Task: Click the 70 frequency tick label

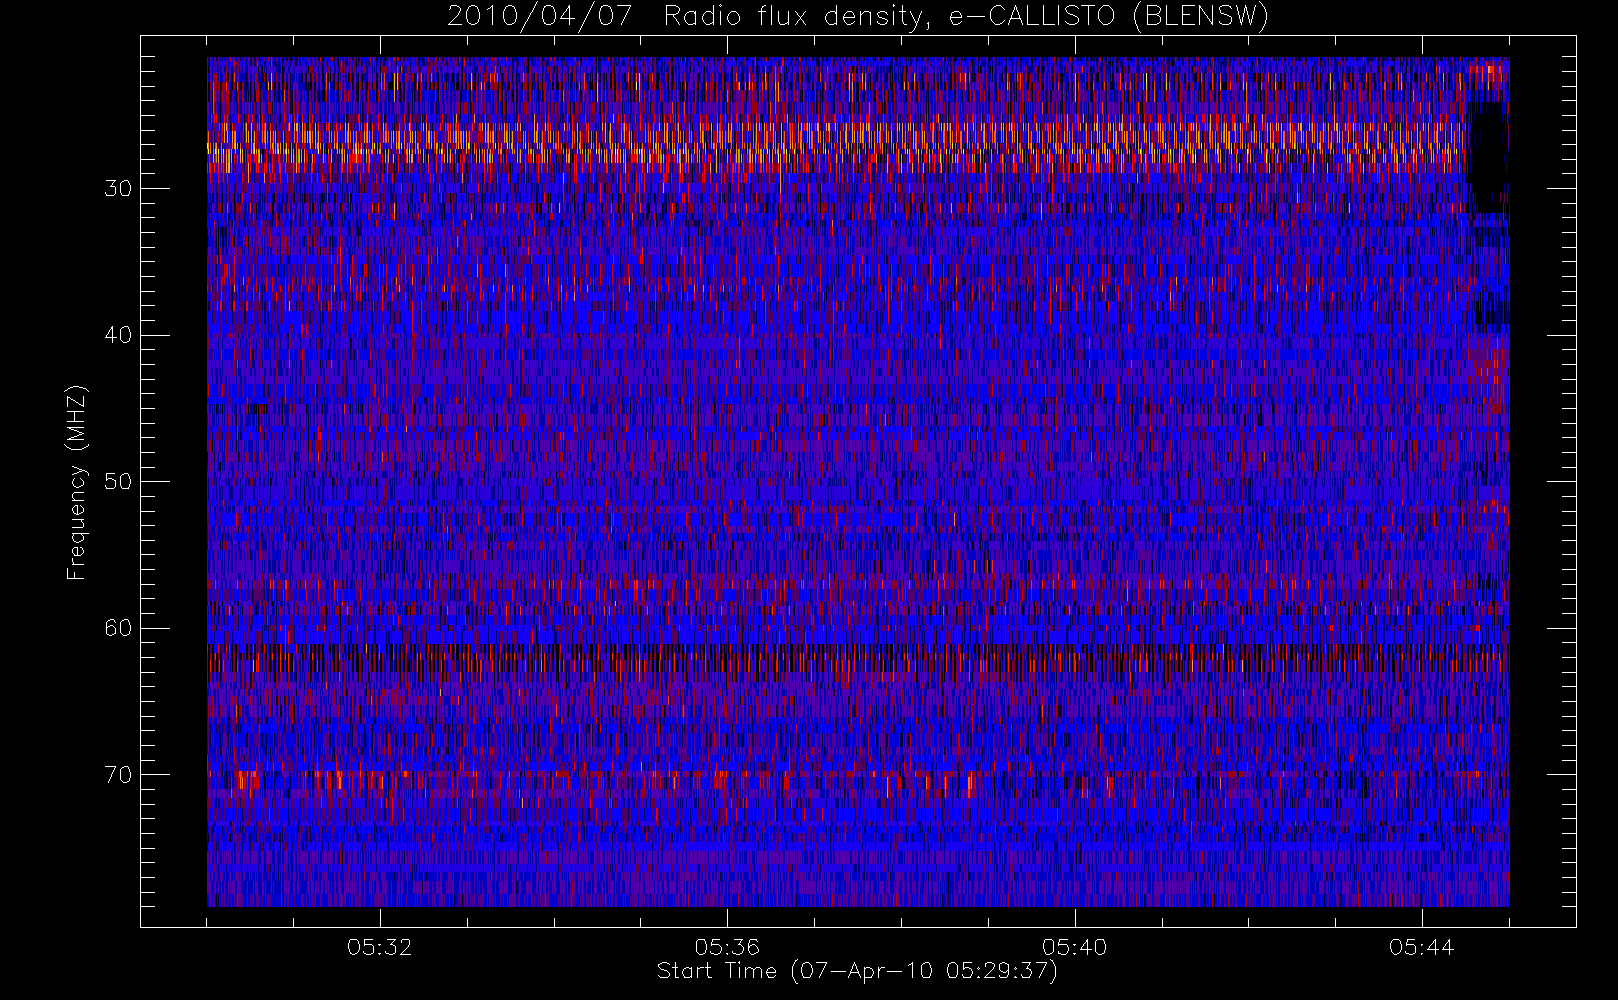Action: 118,774
